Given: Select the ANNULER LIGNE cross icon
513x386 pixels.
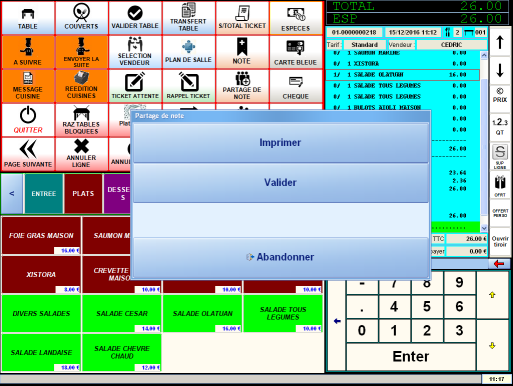Looking at the screenshot, I should coord(81,154).
